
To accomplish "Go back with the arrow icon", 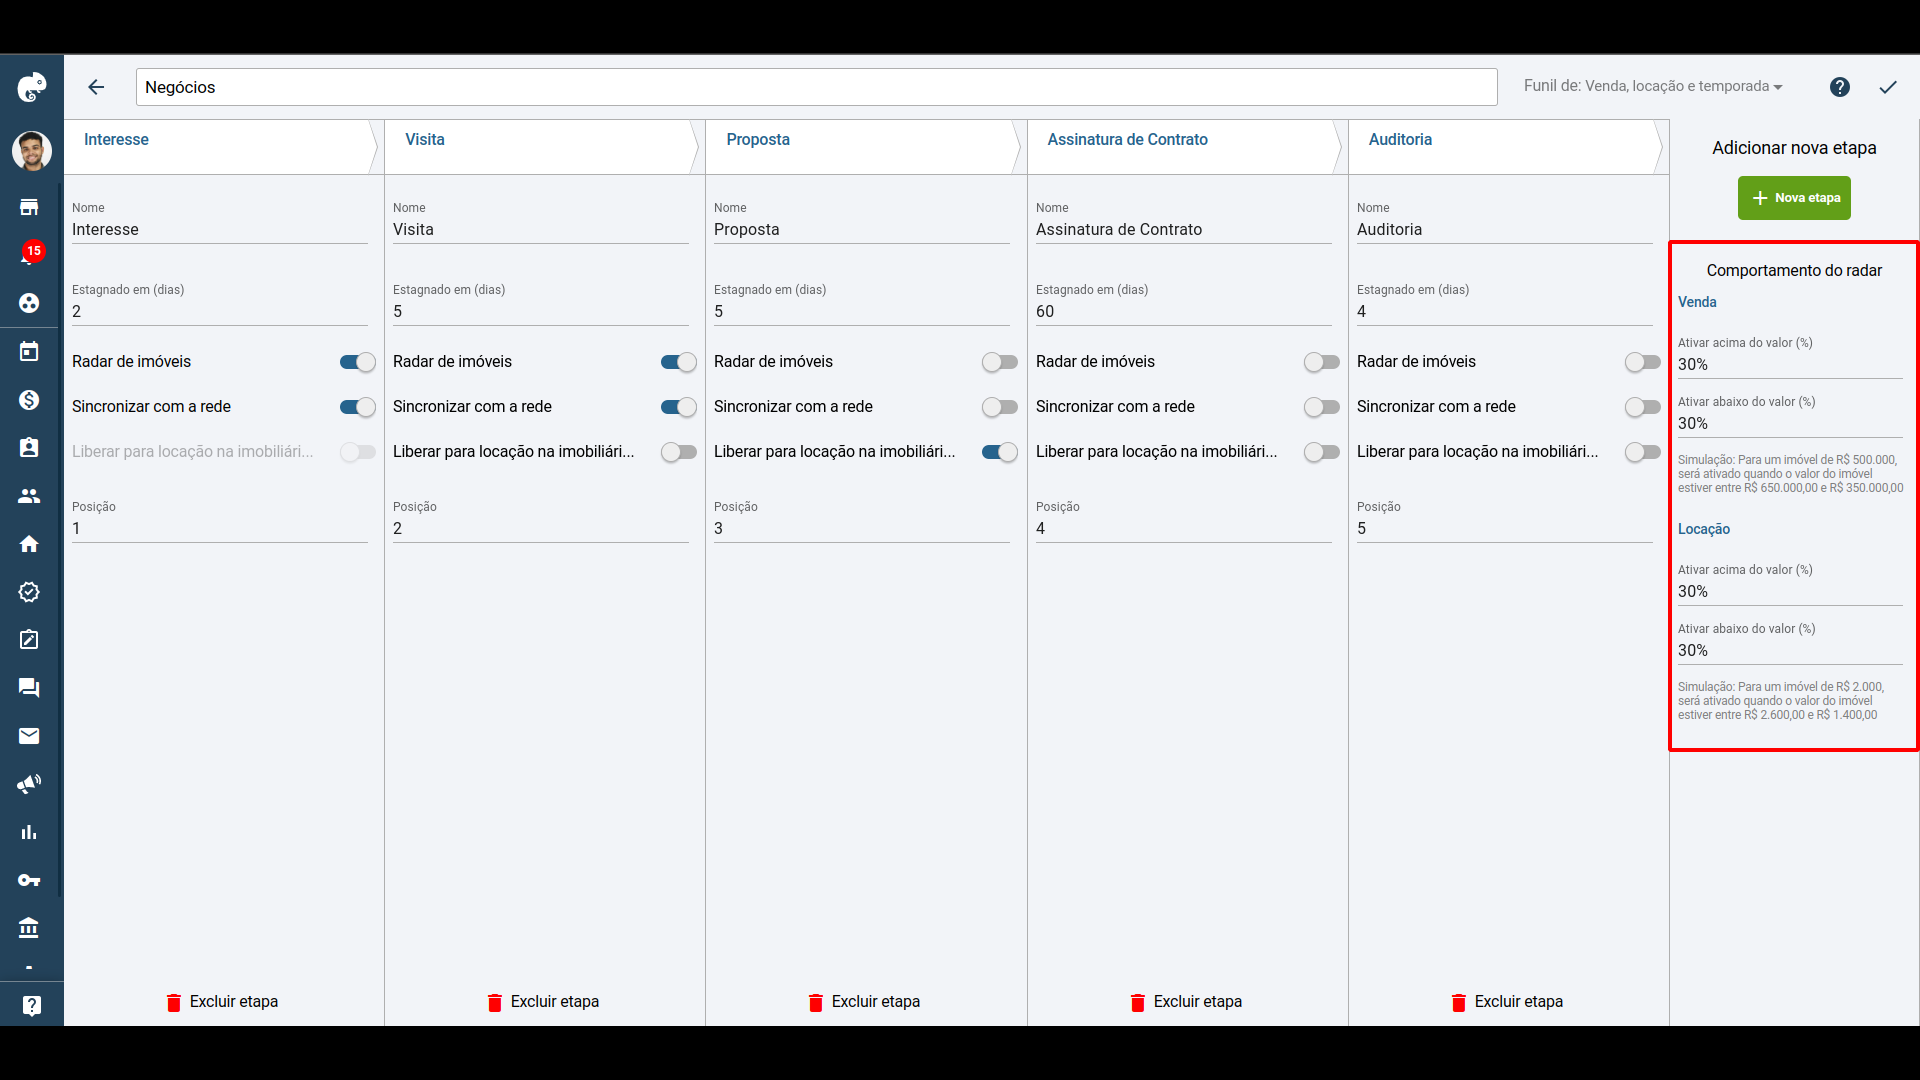I will pyautogui.click(x=96, y=87).
